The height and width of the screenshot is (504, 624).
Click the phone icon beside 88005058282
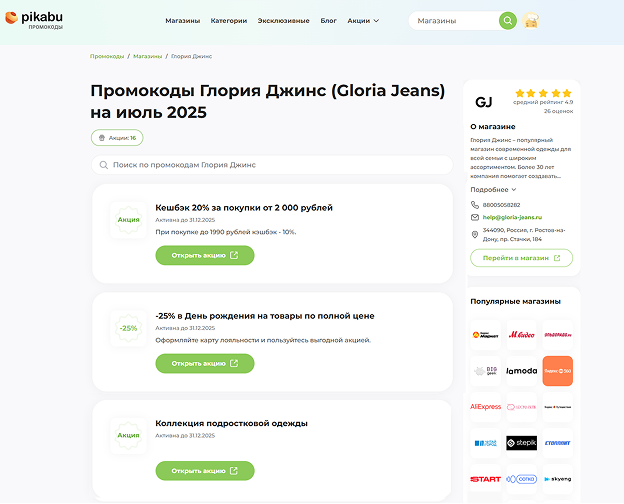pos(475,205)
